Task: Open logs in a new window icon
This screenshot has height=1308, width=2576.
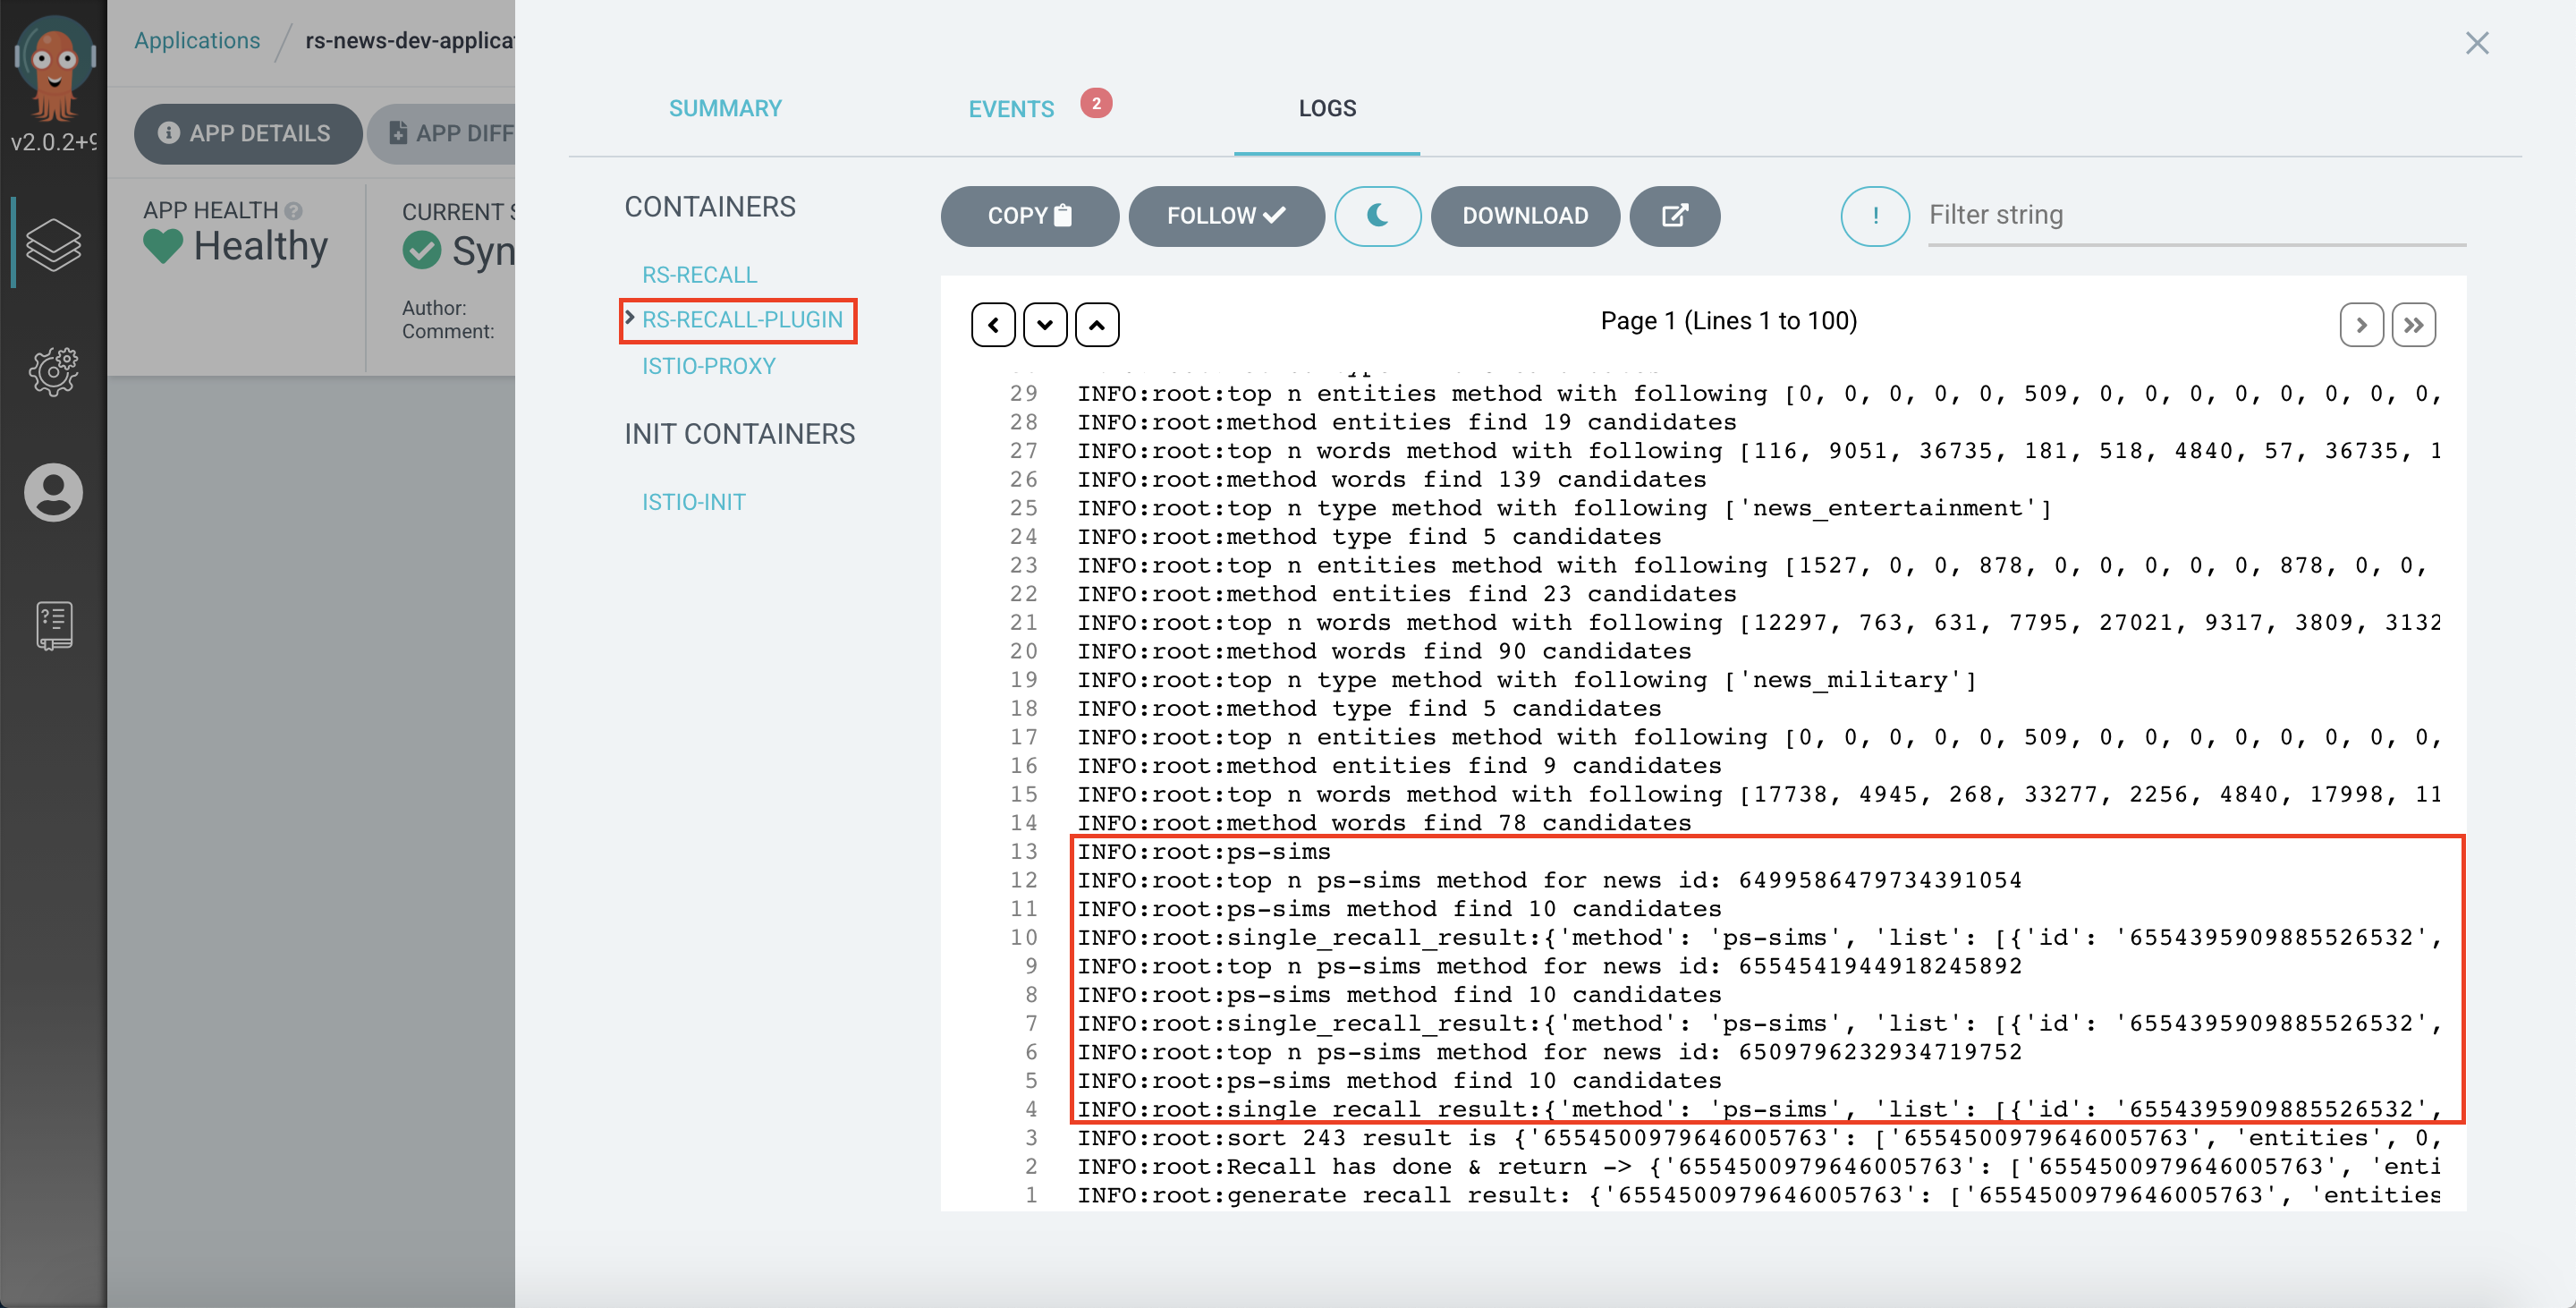Action: pyautogui.click(x=1674, y=216)
